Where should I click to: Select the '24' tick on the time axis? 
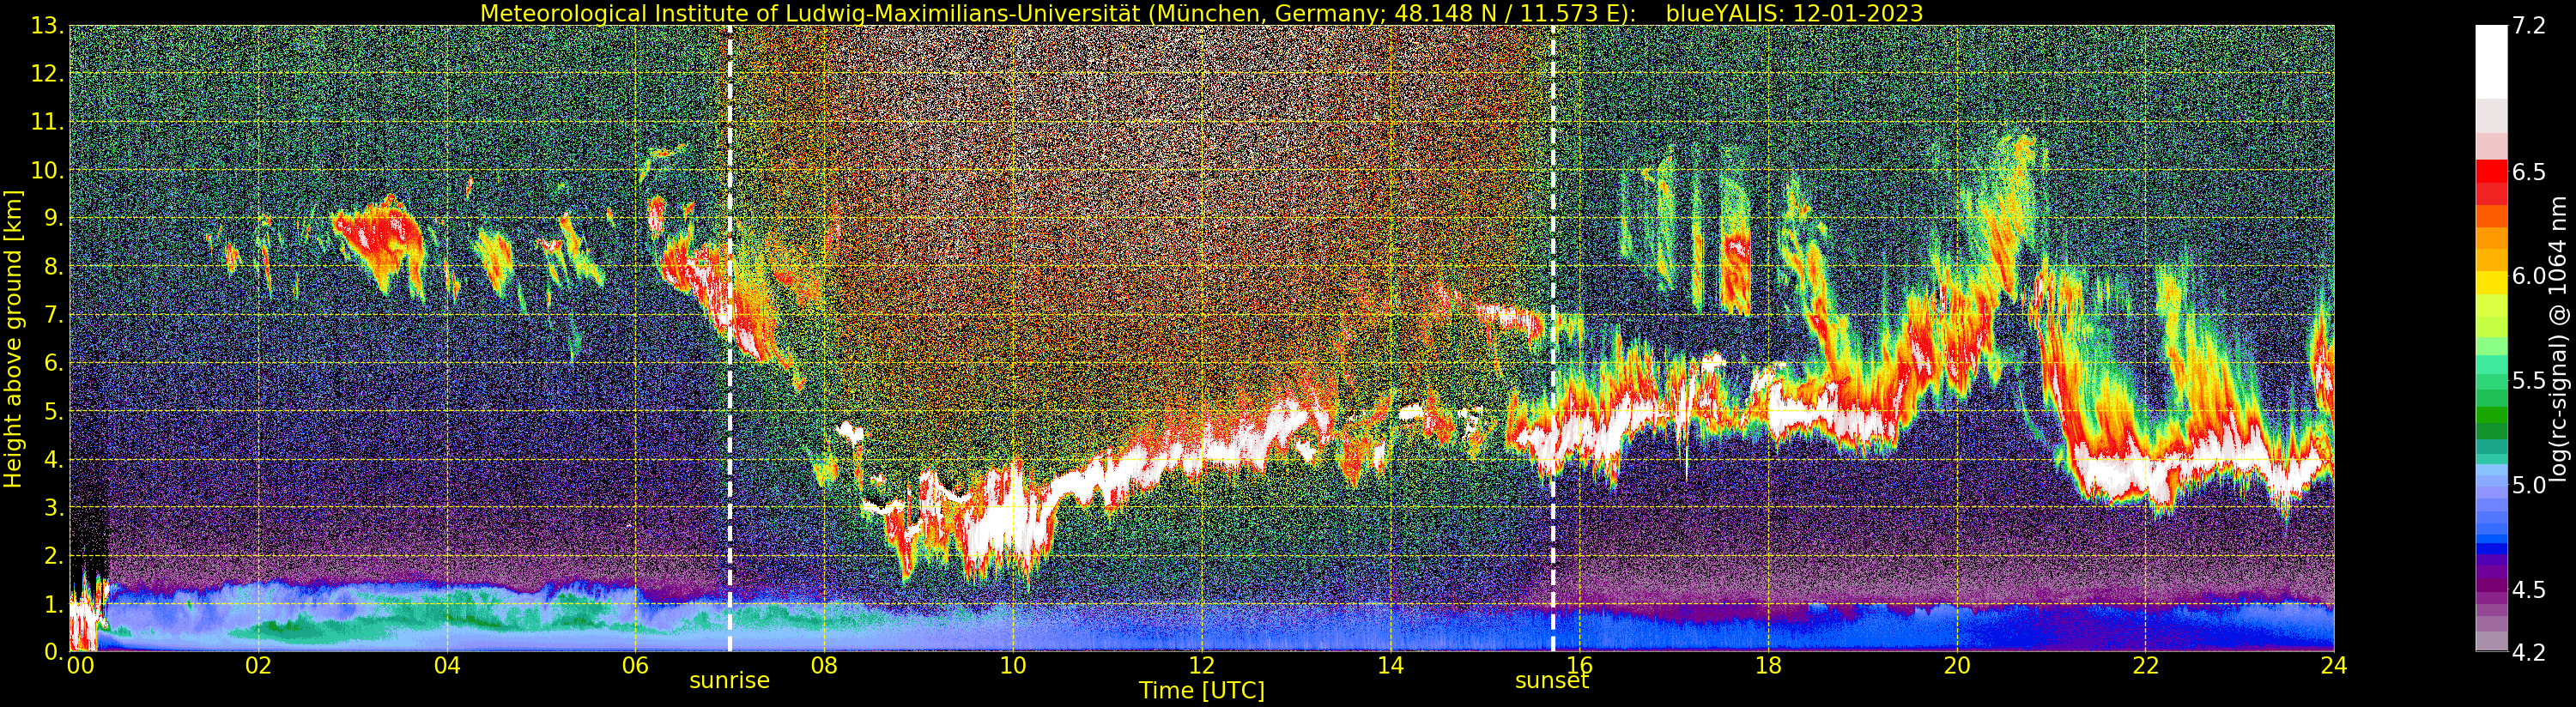tap(2334, 665)
